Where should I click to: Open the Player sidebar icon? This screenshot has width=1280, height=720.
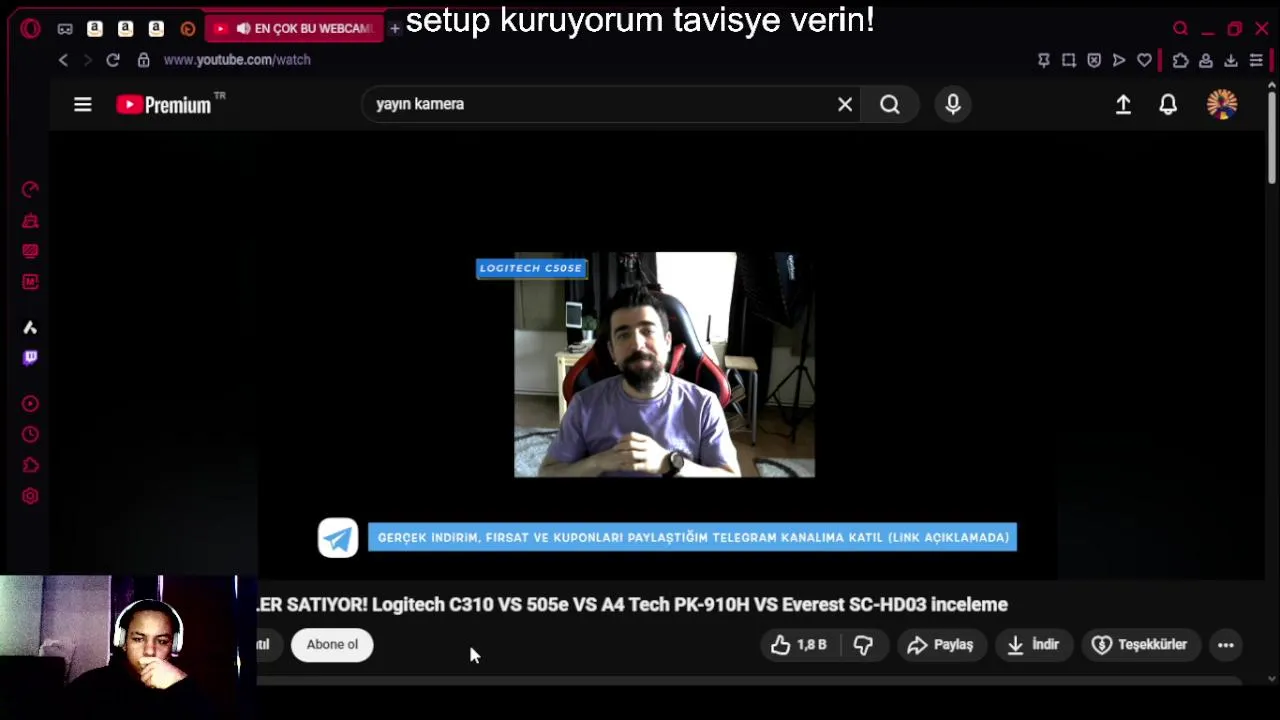coord(30,404)
